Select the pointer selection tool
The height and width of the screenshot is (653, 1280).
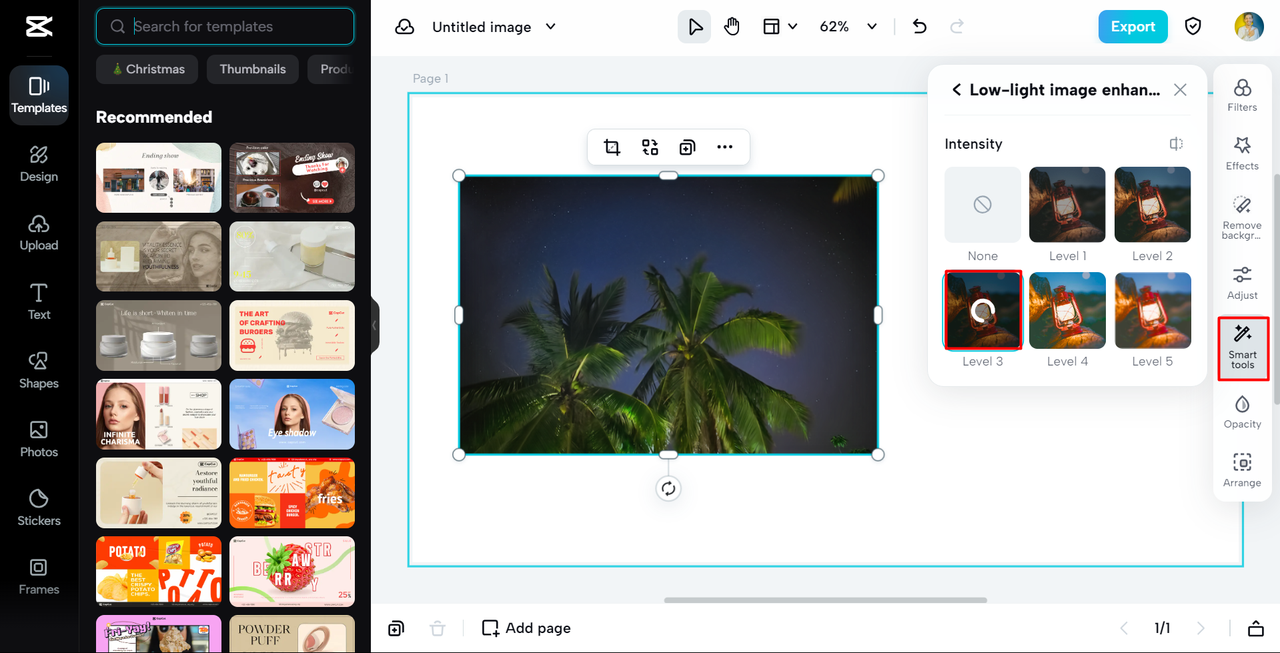point(694,27)
